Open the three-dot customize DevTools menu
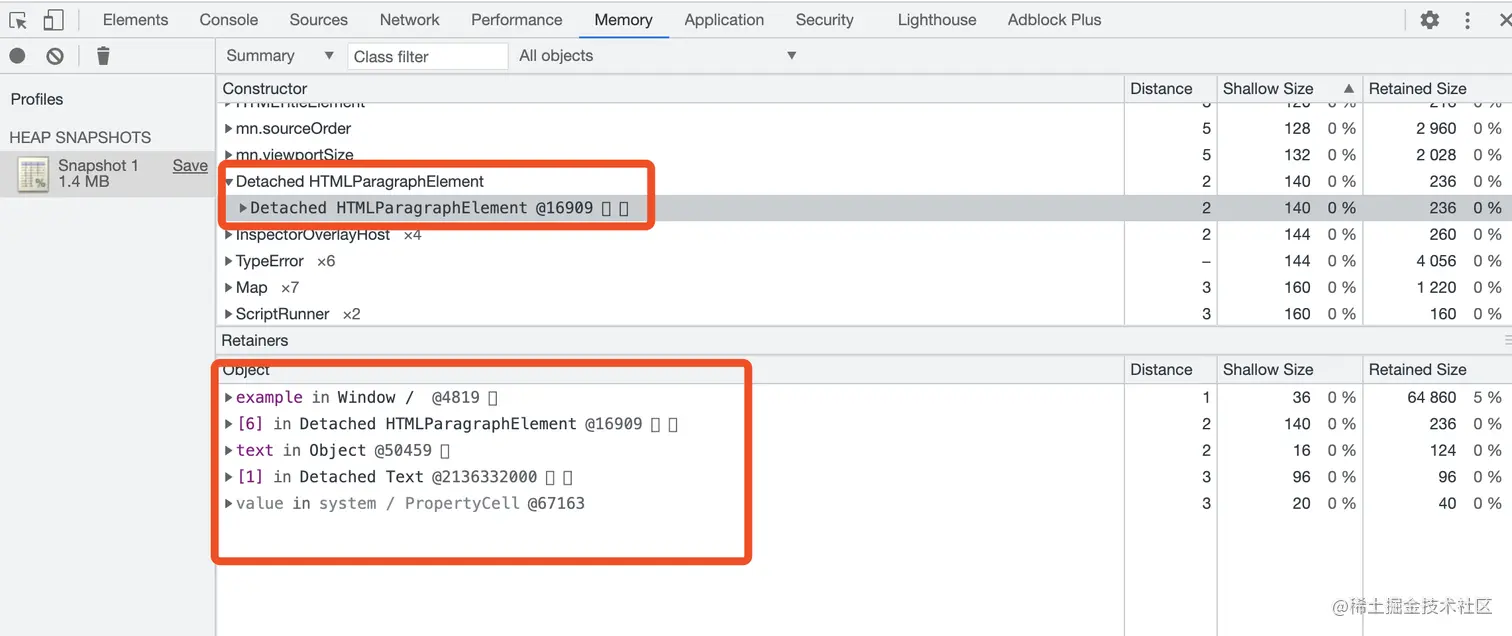 (1467, 20)
